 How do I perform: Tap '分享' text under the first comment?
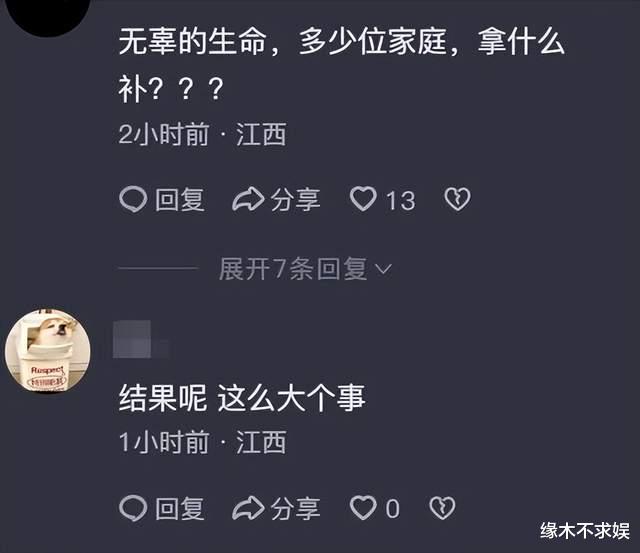(295, 200)
